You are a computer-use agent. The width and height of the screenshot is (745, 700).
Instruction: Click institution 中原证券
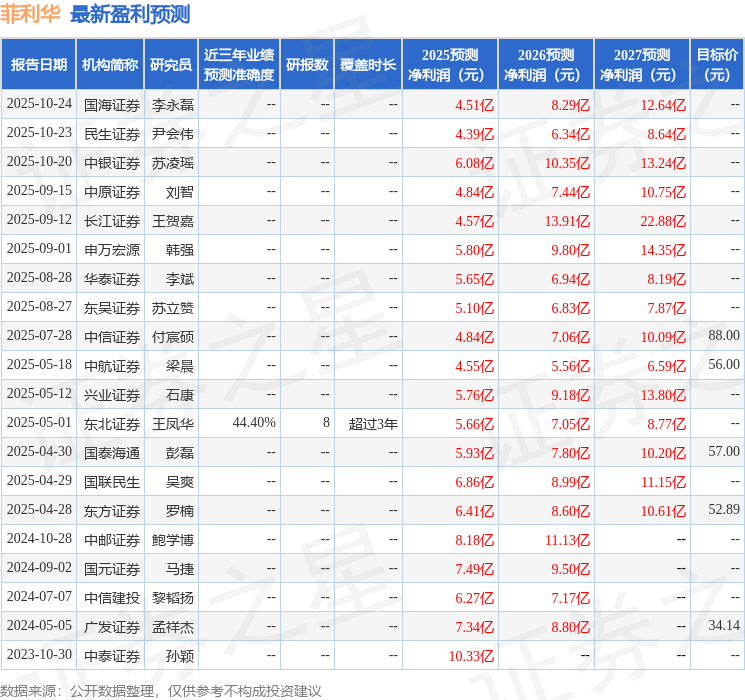click(112, 192)
